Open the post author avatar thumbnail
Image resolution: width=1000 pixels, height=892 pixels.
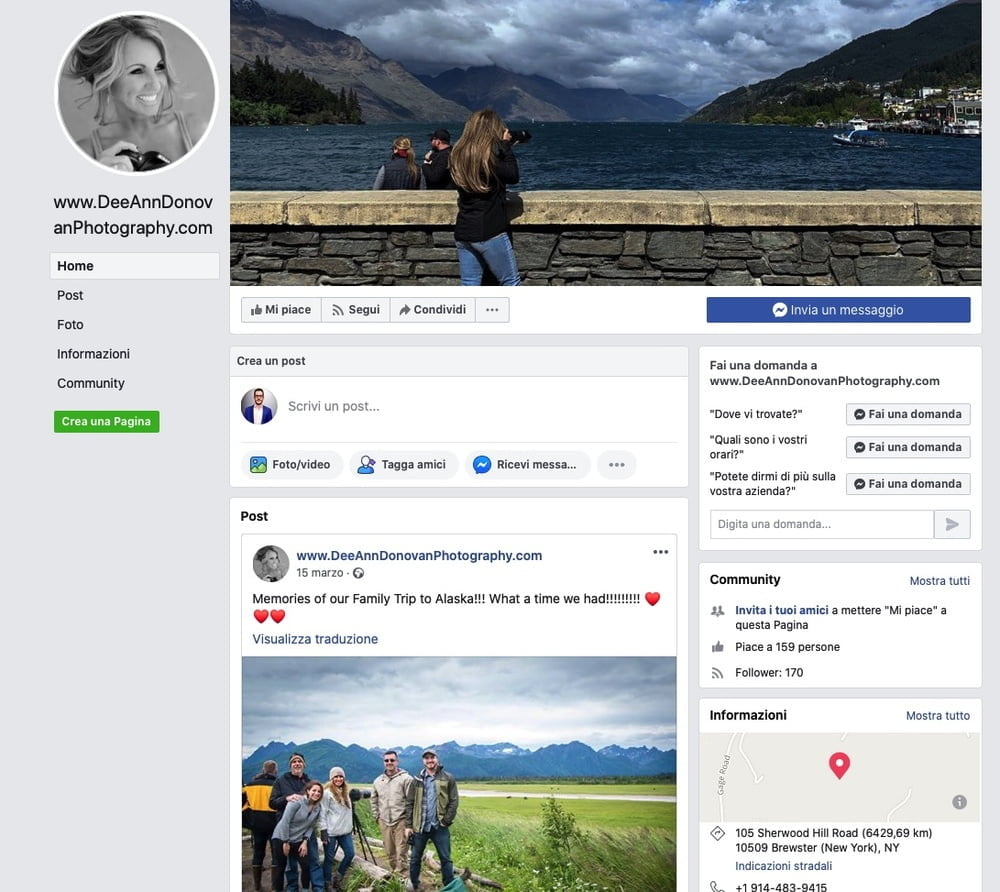click(x=271, y=563)
